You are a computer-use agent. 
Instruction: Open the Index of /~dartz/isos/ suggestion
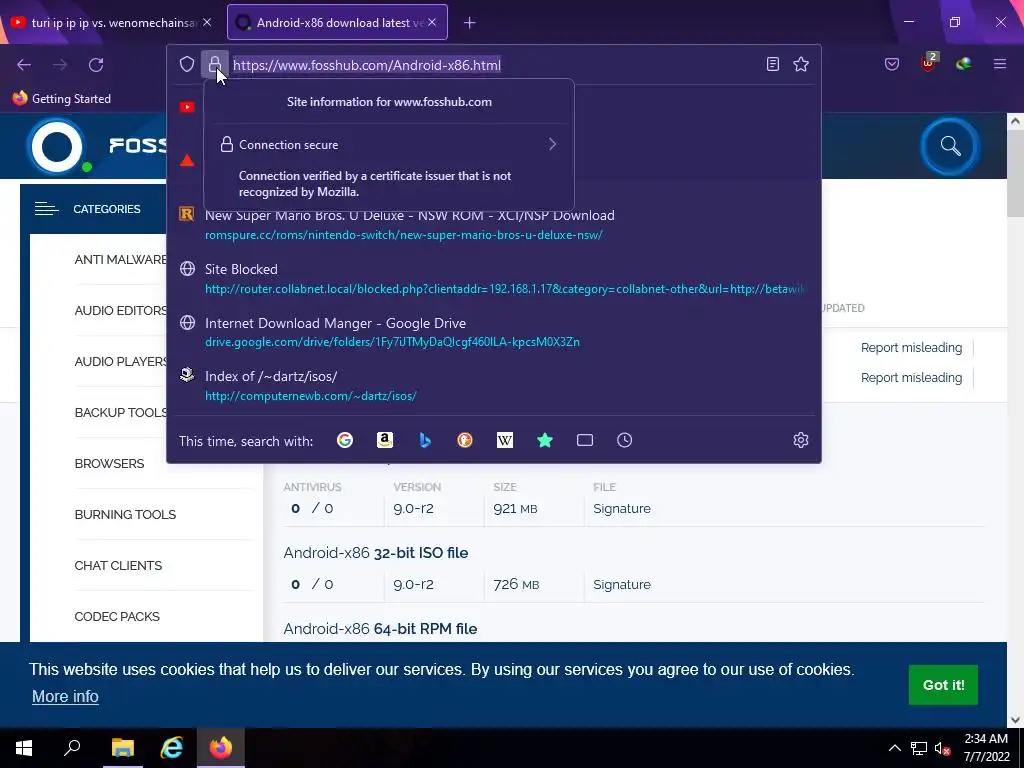[494, 386]
